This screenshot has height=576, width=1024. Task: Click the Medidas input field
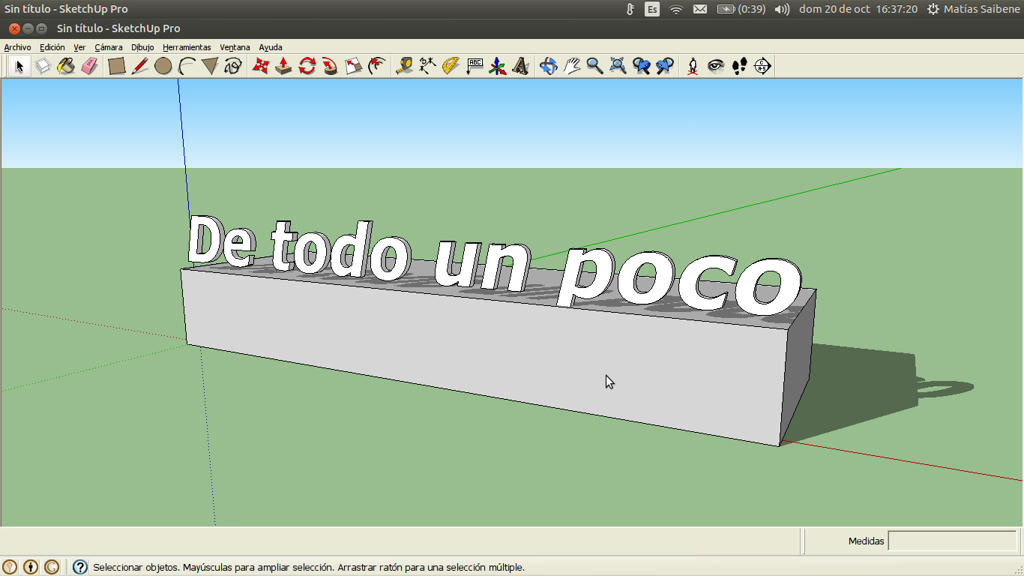pos(953,541)
